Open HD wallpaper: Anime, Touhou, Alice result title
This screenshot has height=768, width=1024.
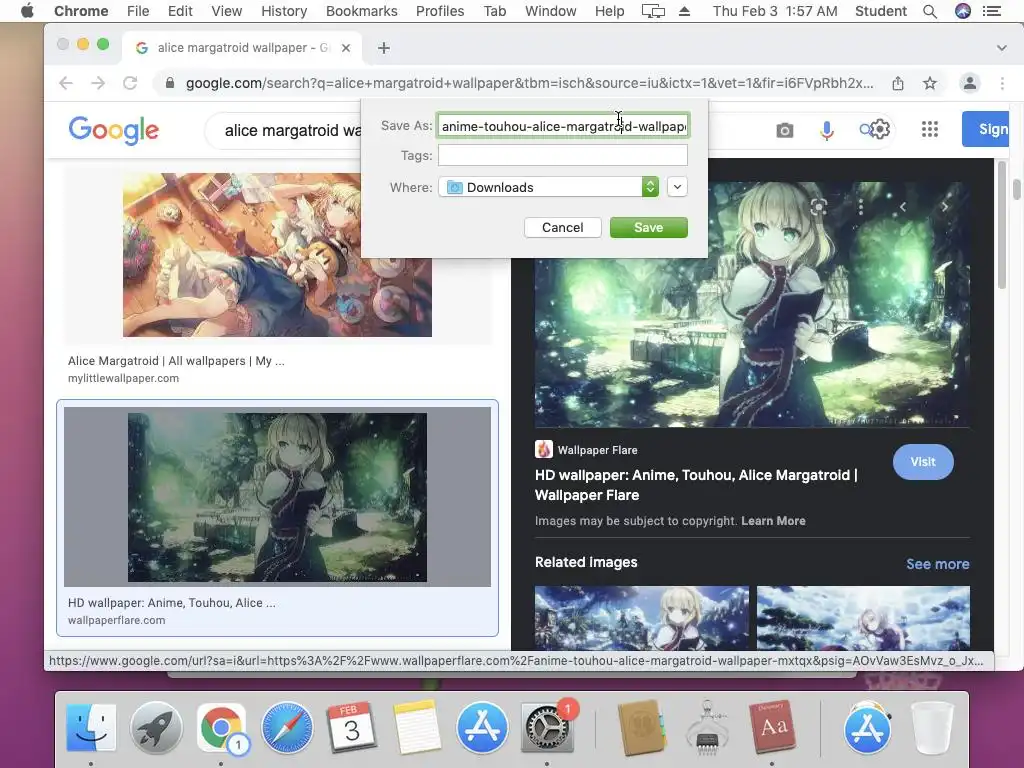tap(172, 603)
